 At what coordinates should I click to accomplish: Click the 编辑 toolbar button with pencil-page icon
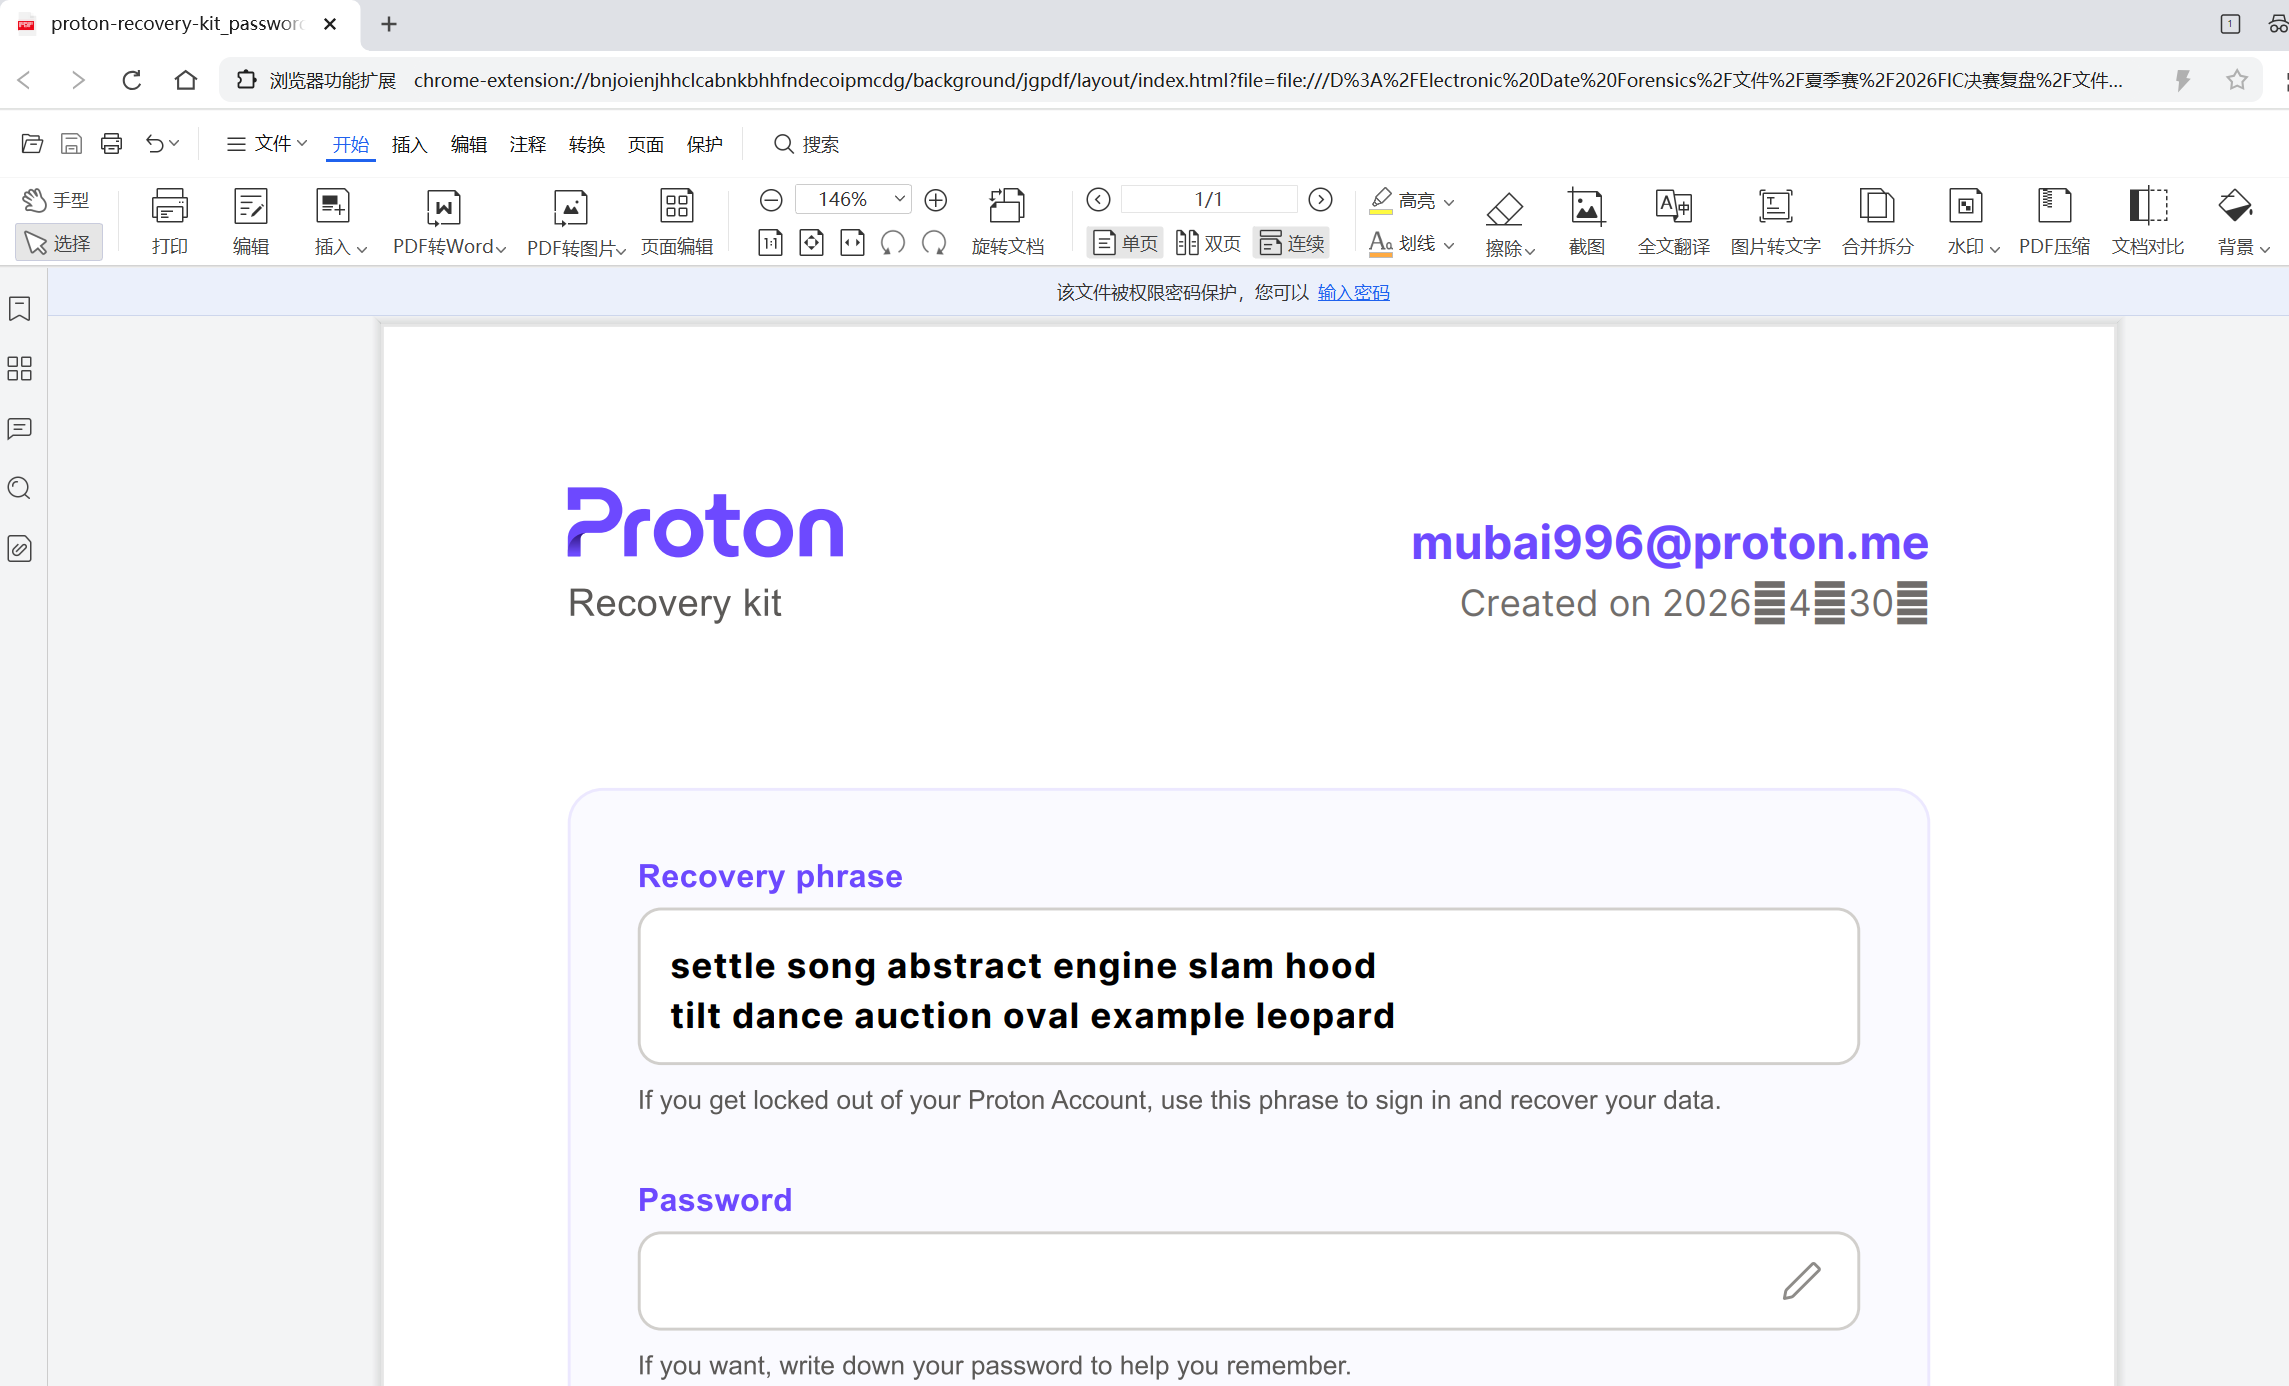pos(251,222)
